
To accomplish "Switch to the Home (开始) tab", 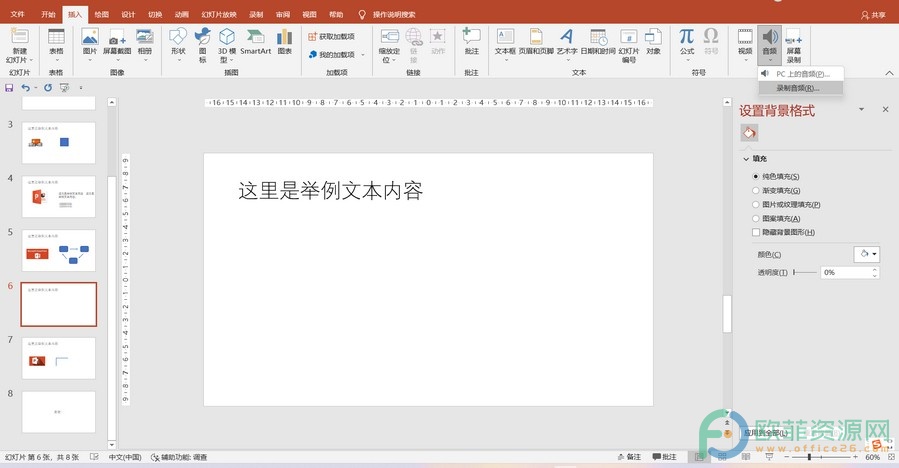I will (x=48, y=14).
